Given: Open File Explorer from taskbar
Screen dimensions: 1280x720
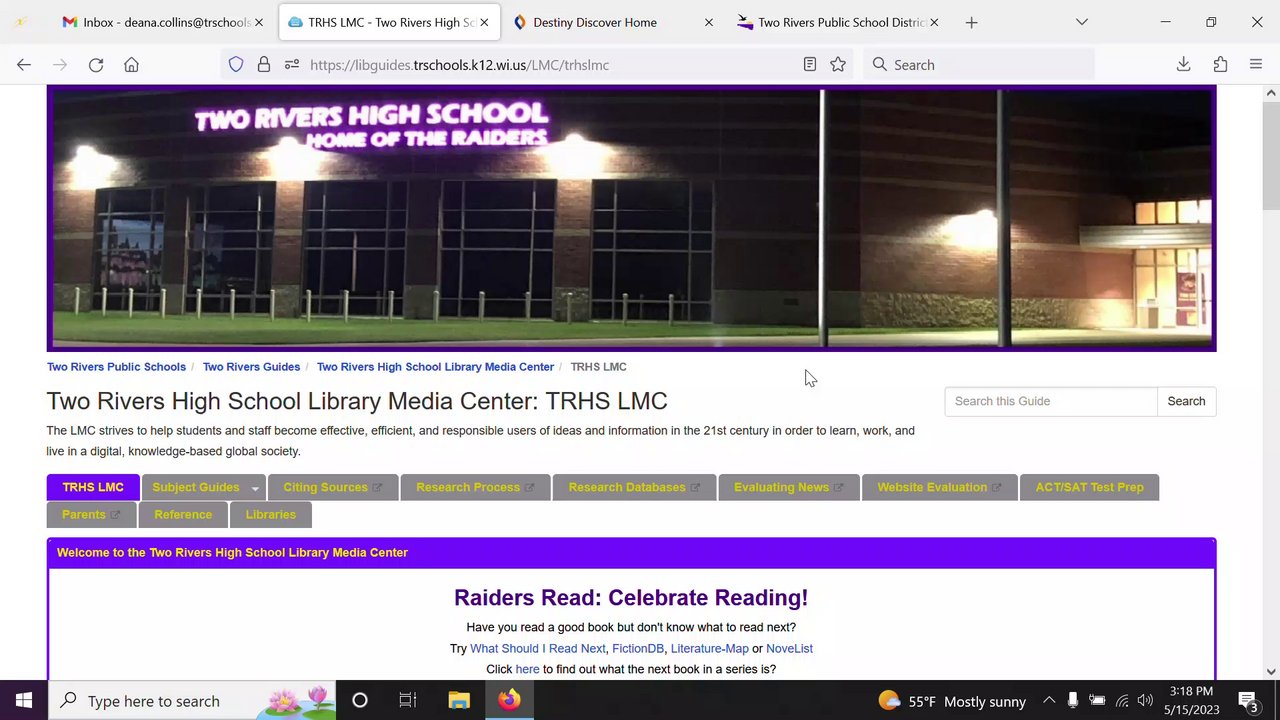Looking at the screenshot, I should pyautogui.click(x=459, y=701).
